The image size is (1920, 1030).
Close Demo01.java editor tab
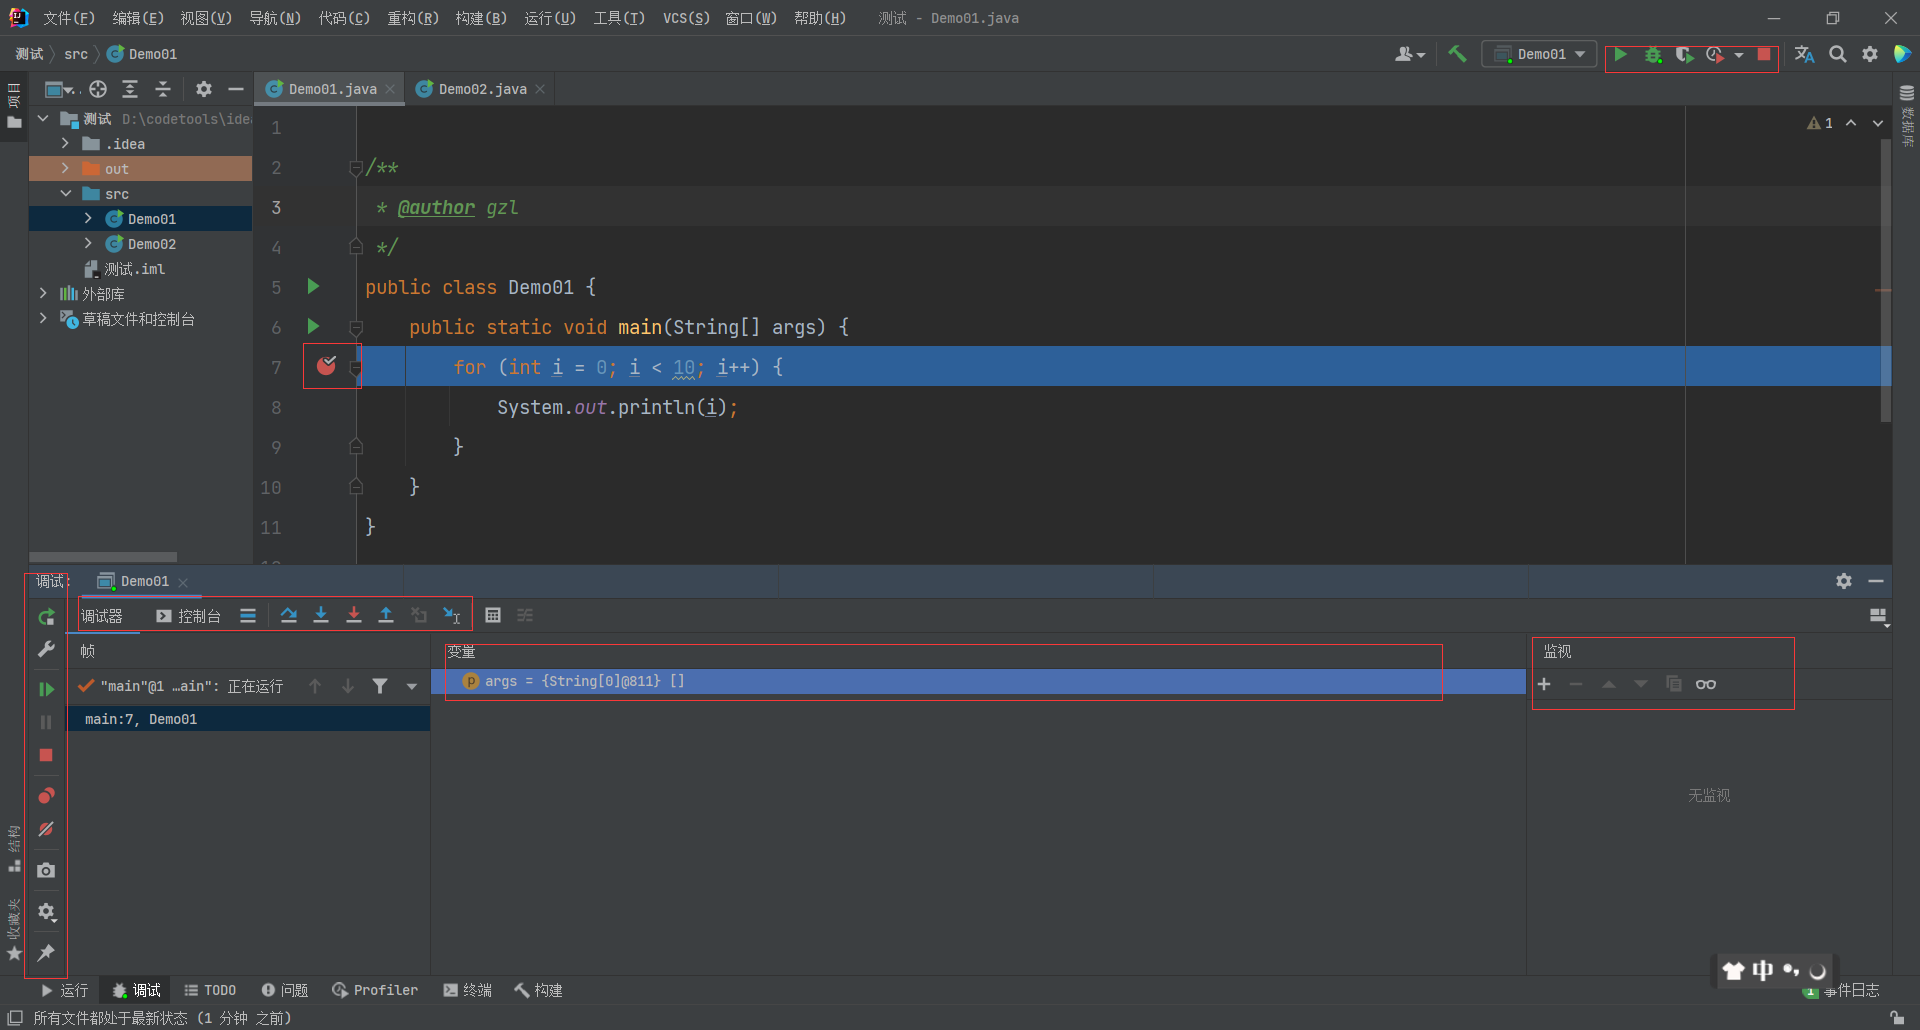click(390, 89)
